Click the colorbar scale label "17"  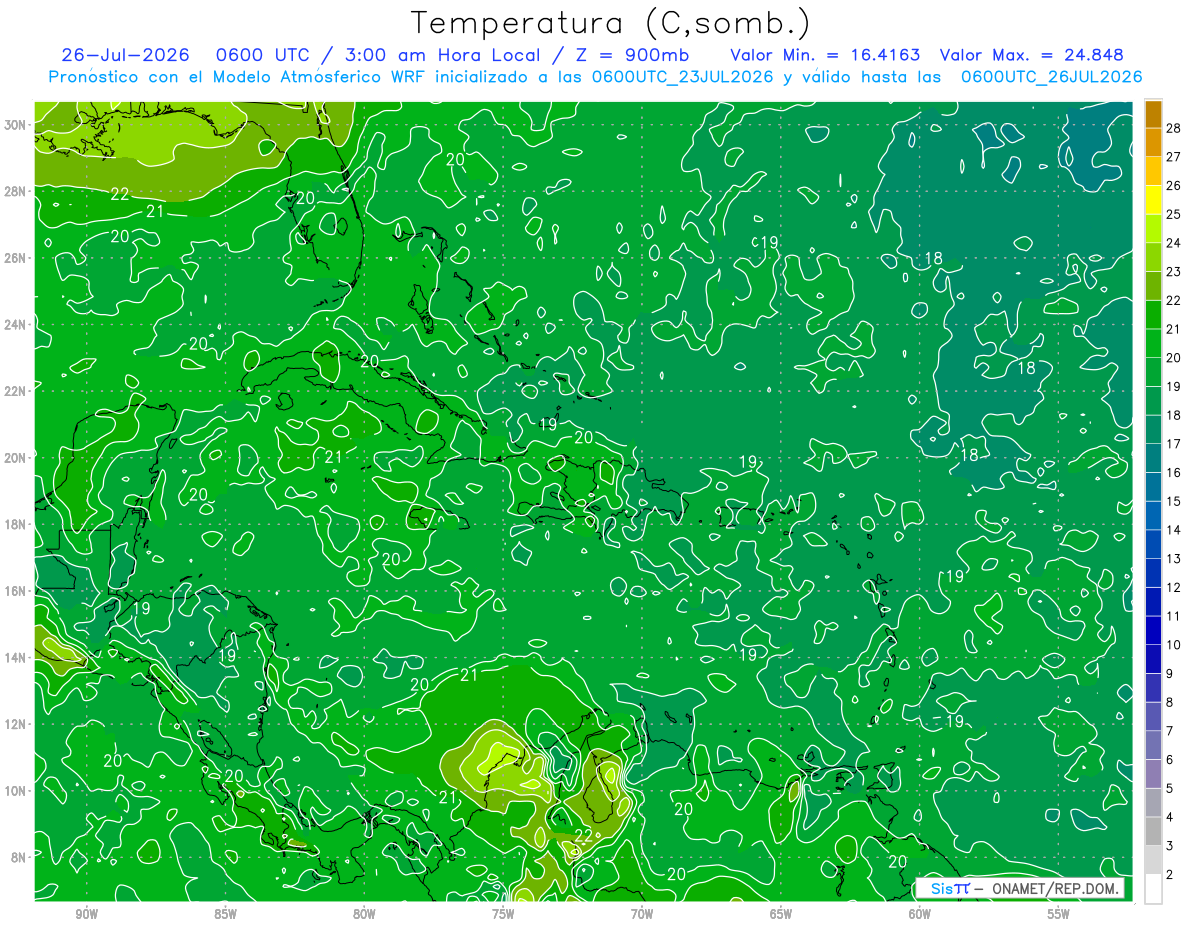[x=1173, y=443]
